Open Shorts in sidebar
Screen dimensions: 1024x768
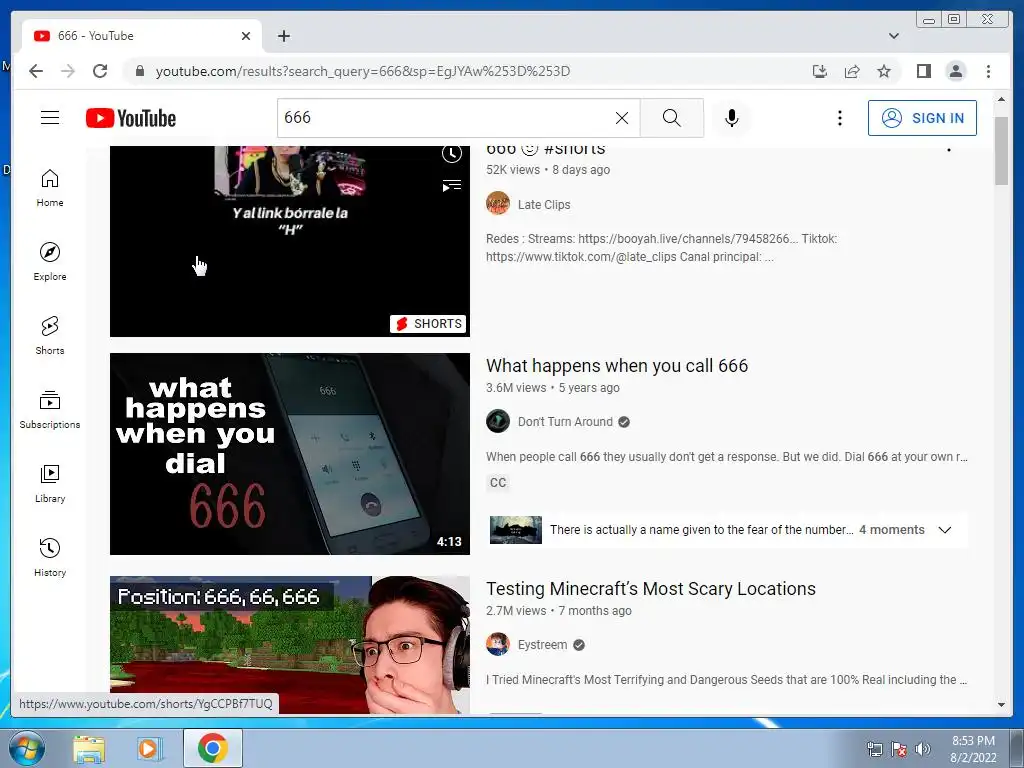click(50, 335)
